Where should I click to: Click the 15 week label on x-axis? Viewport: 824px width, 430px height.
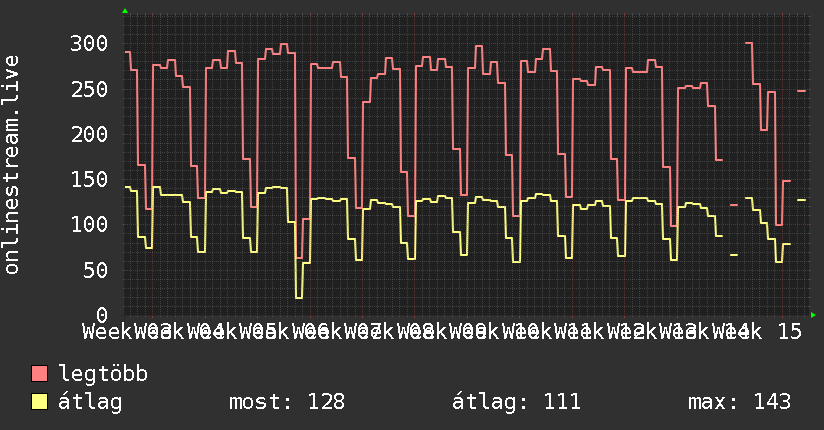pos(790,332)
